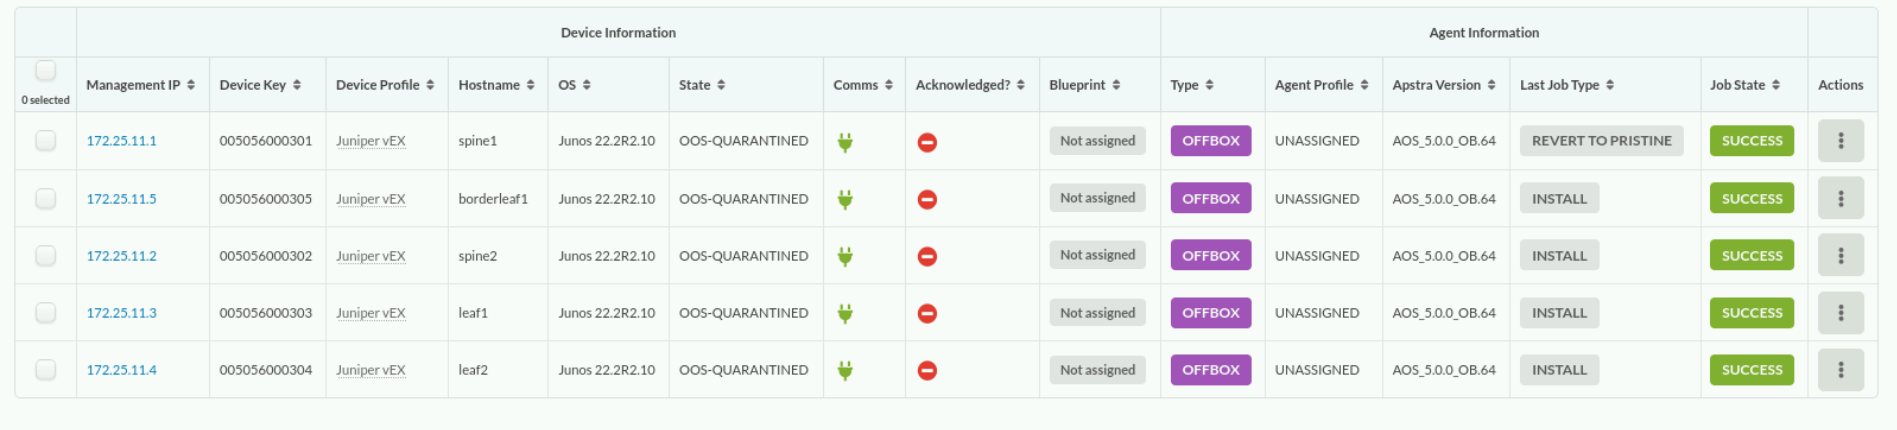The width and height of the screenshot is (1897, 430).
Task: Click red not-acknowledged icon for leaf1
Action: pyautogui.click(x=927, y=313)
